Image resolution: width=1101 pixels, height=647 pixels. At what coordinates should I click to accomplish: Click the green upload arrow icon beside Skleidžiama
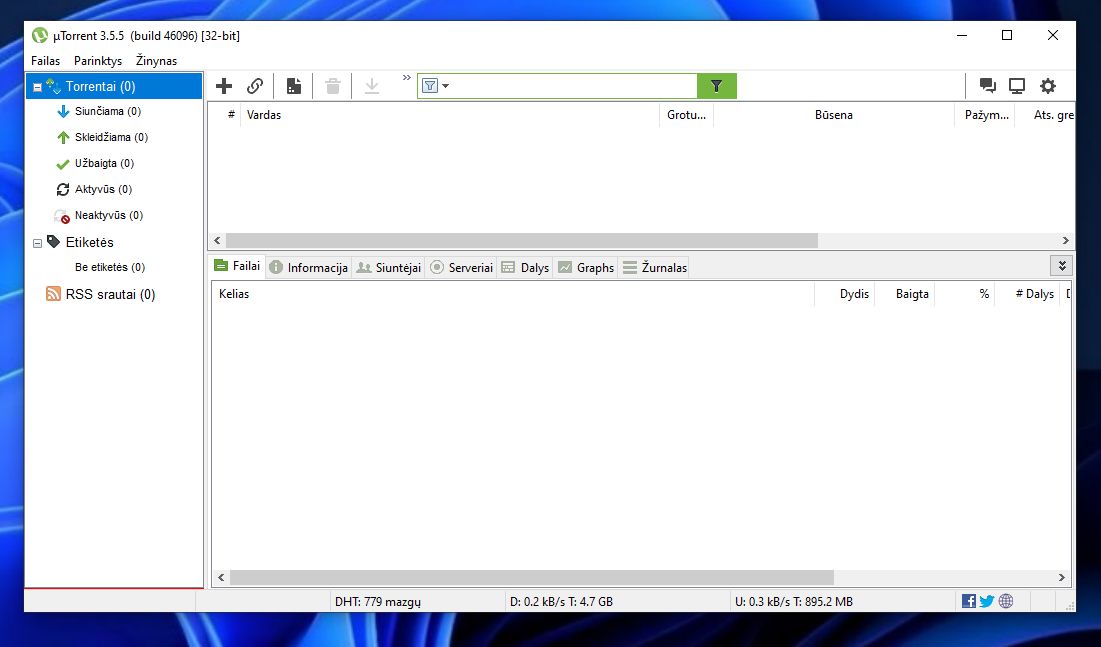click(x=63, y=137)
